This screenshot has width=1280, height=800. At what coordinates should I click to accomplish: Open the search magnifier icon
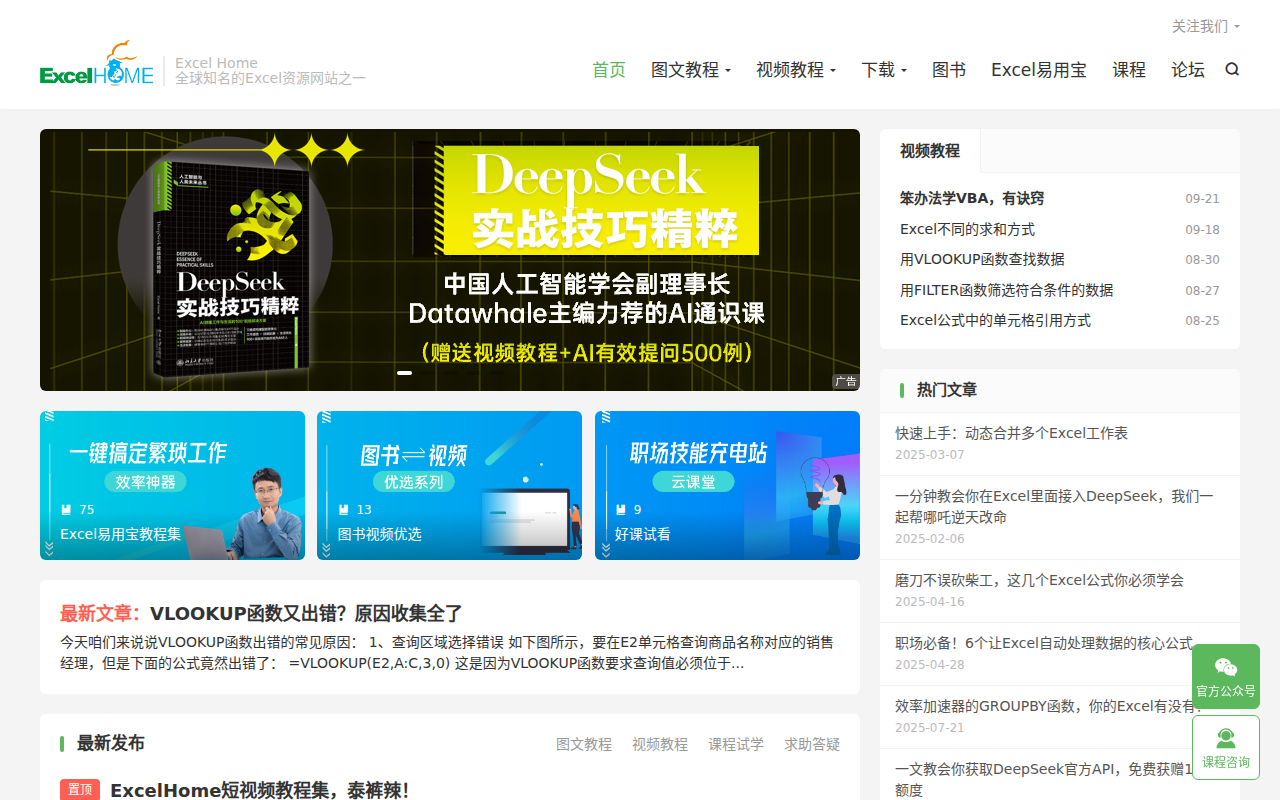tap(1232, 69)
